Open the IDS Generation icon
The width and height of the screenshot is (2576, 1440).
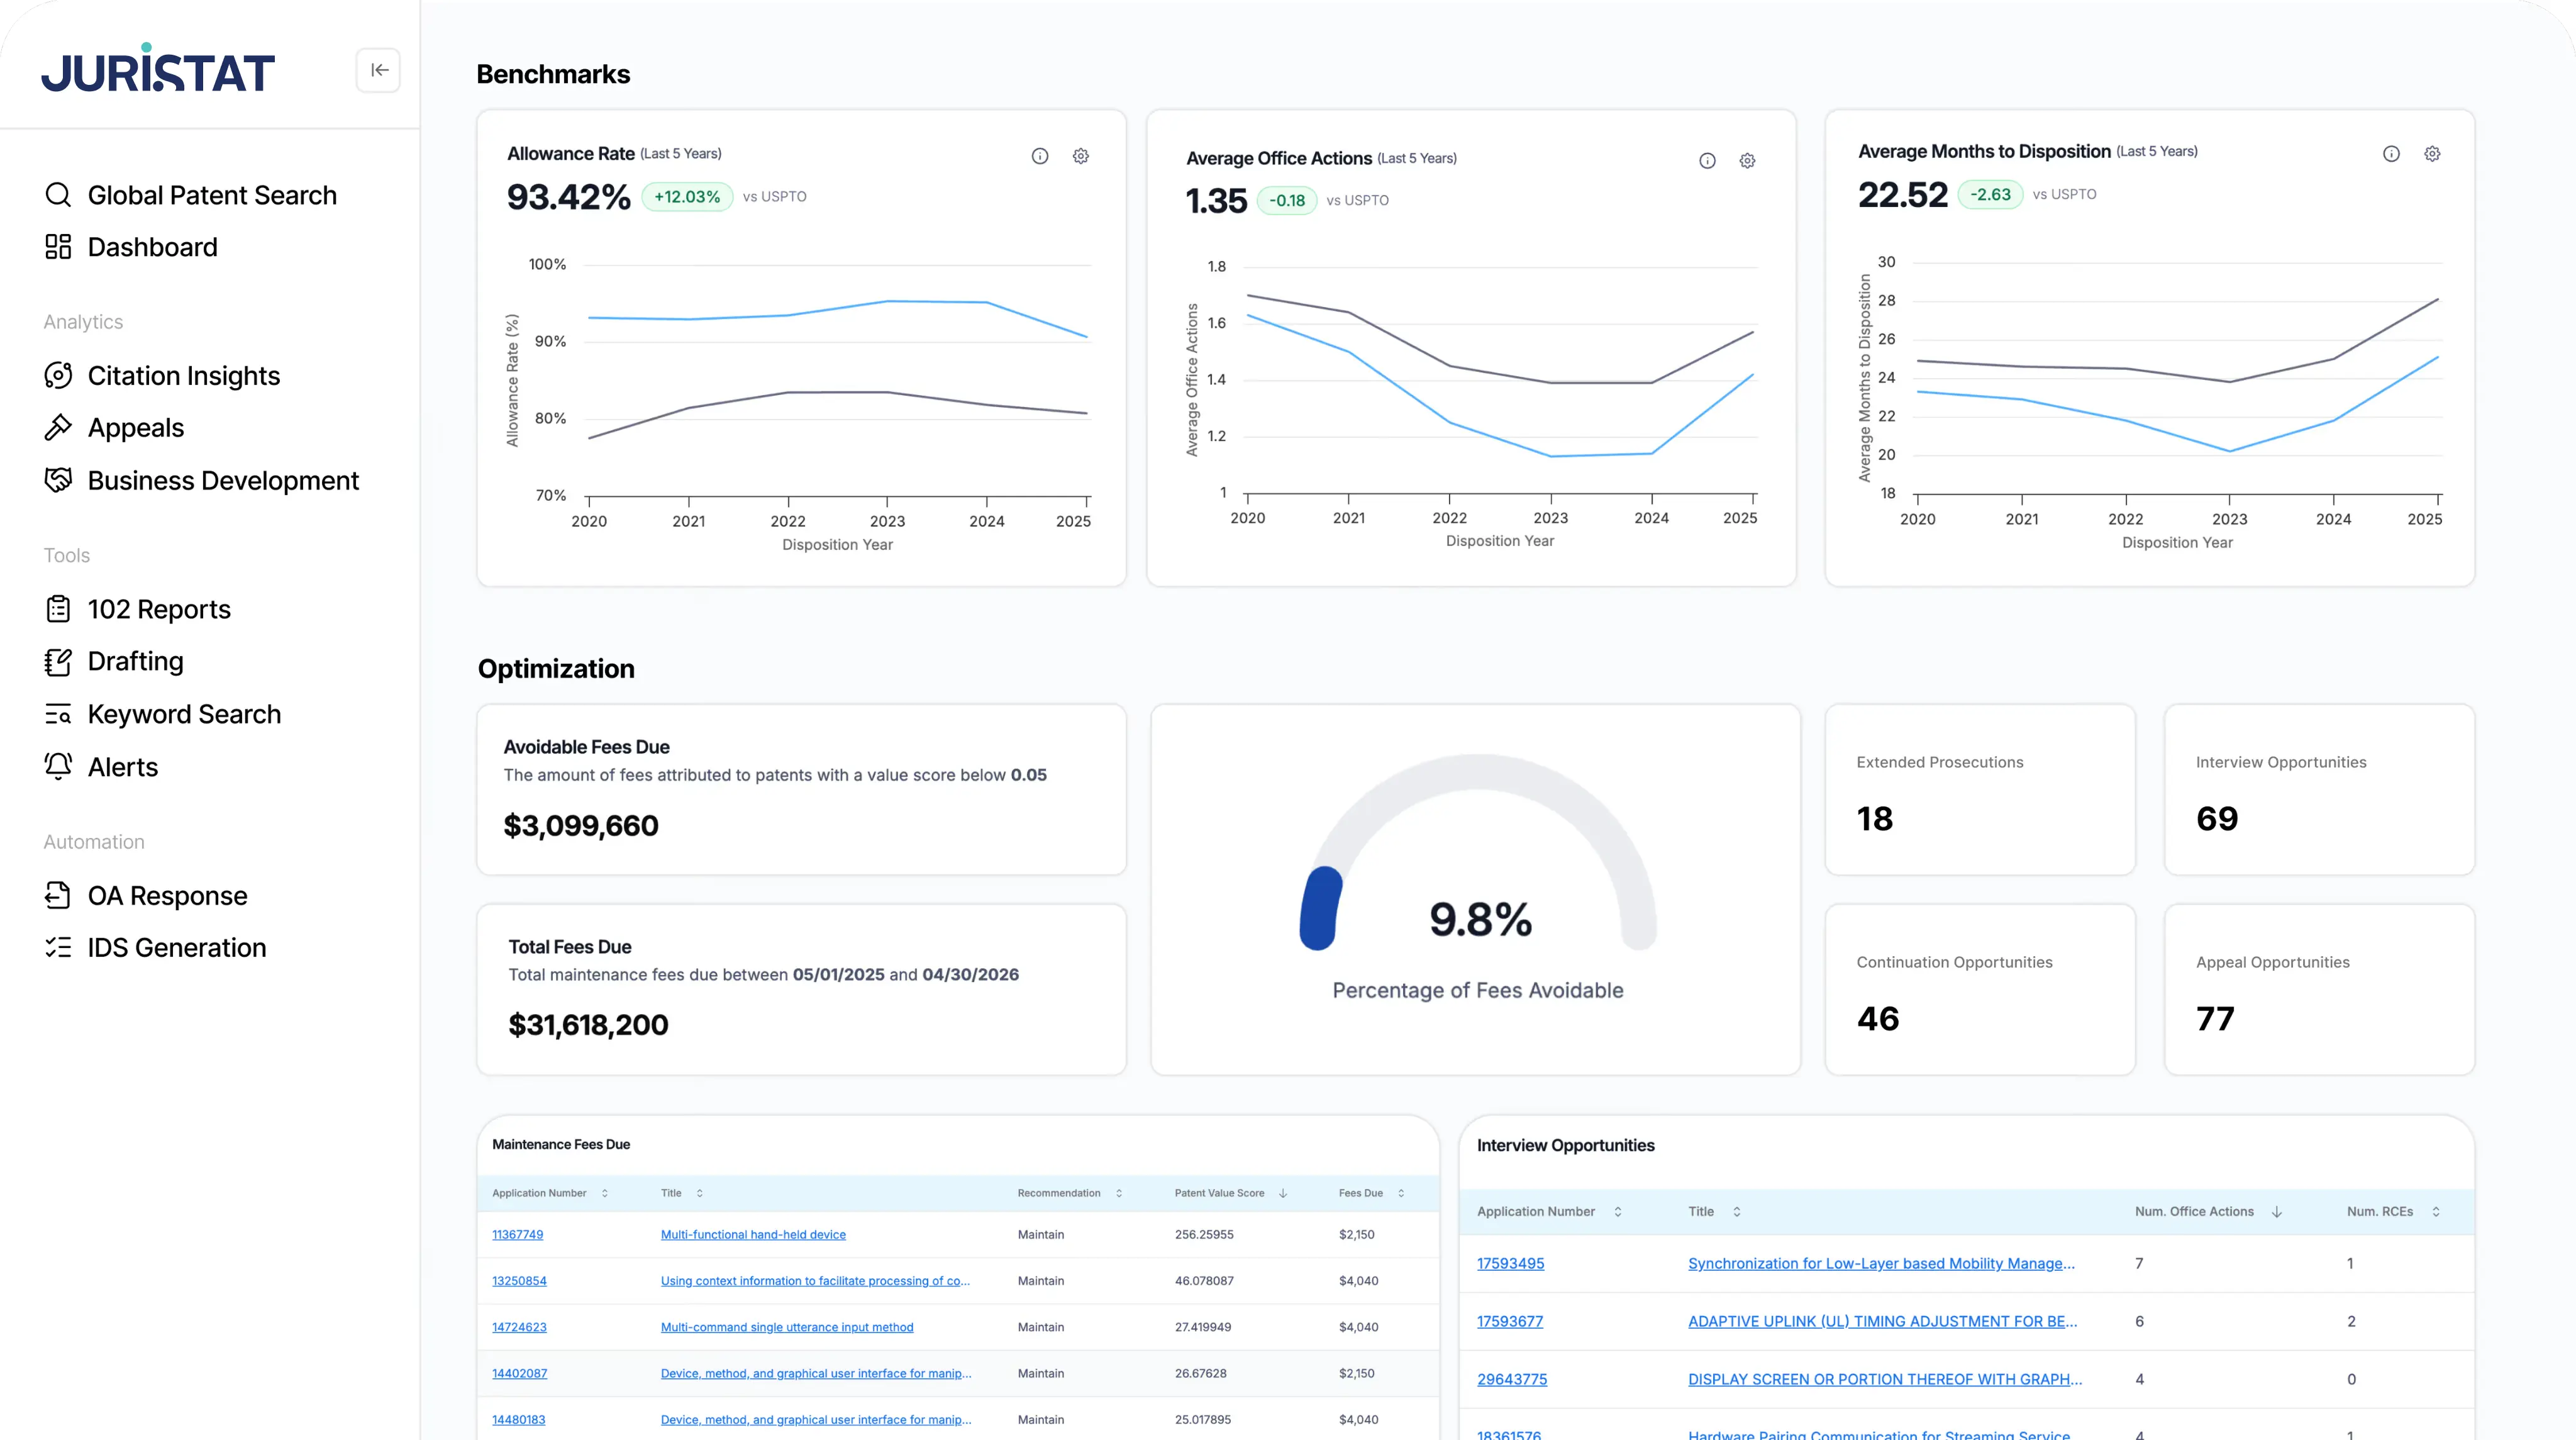point(58,947)
